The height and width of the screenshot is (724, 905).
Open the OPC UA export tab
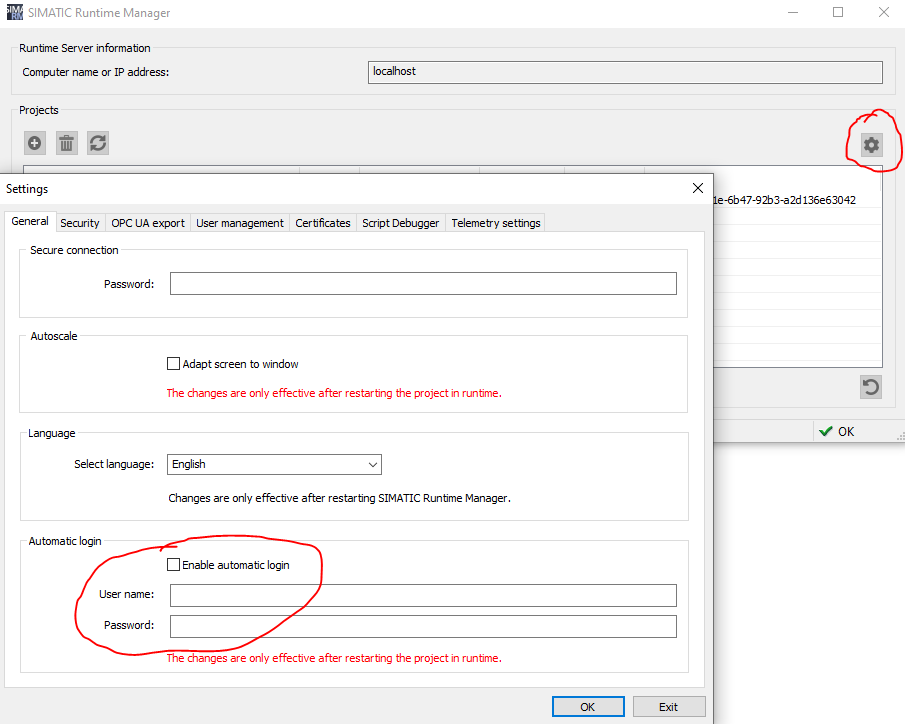(148, 223)
